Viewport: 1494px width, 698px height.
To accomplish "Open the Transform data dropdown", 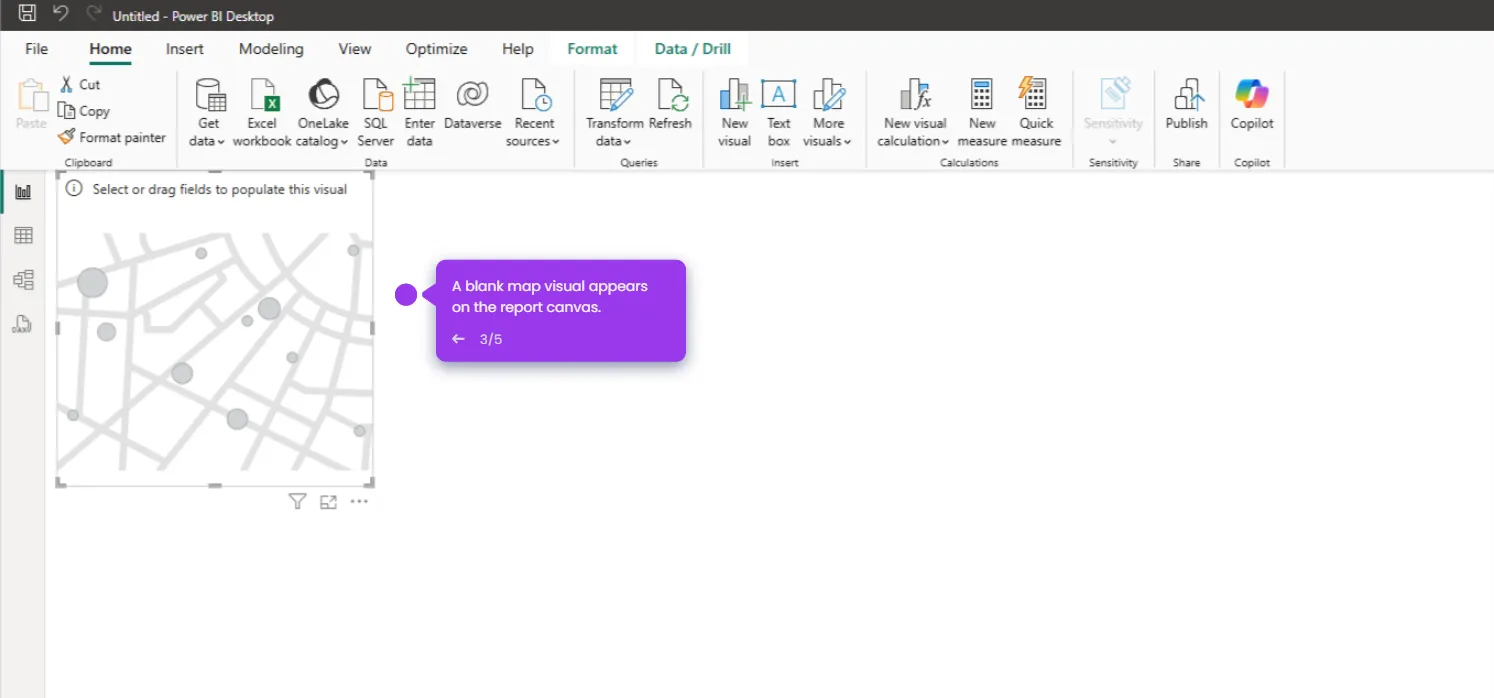I will pos(614,113).
